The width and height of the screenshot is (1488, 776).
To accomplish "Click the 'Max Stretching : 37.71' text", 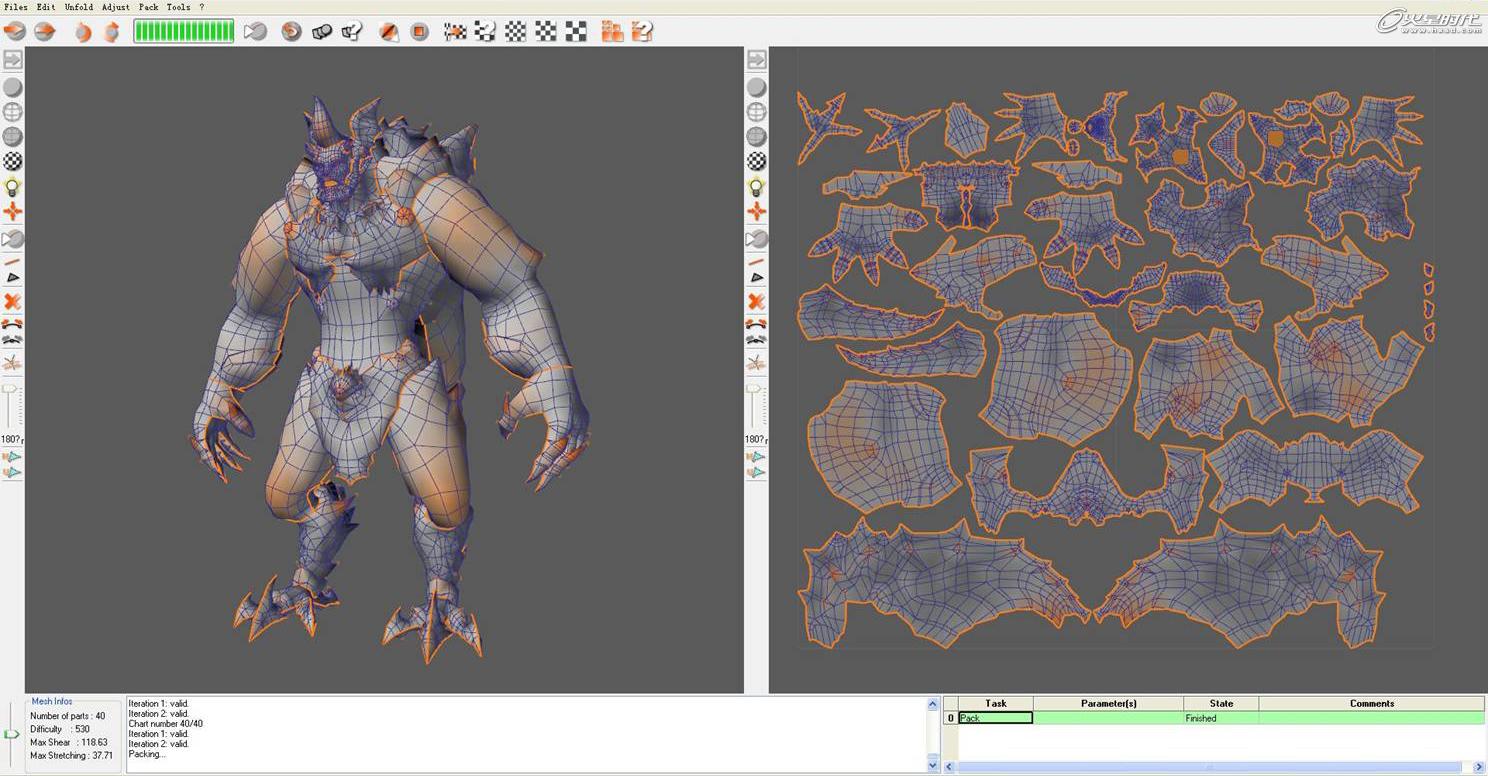I will point(72,755).
